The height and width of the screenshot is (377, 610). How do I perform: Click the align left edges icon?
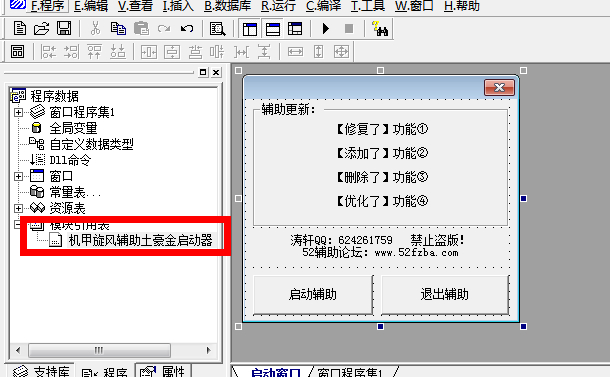tap(49, 51)
